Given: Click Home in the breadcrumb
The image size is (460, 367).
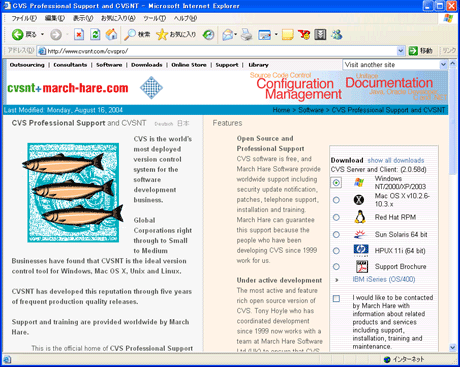Looking at the screenshot, I should click(x=281, y=110).
